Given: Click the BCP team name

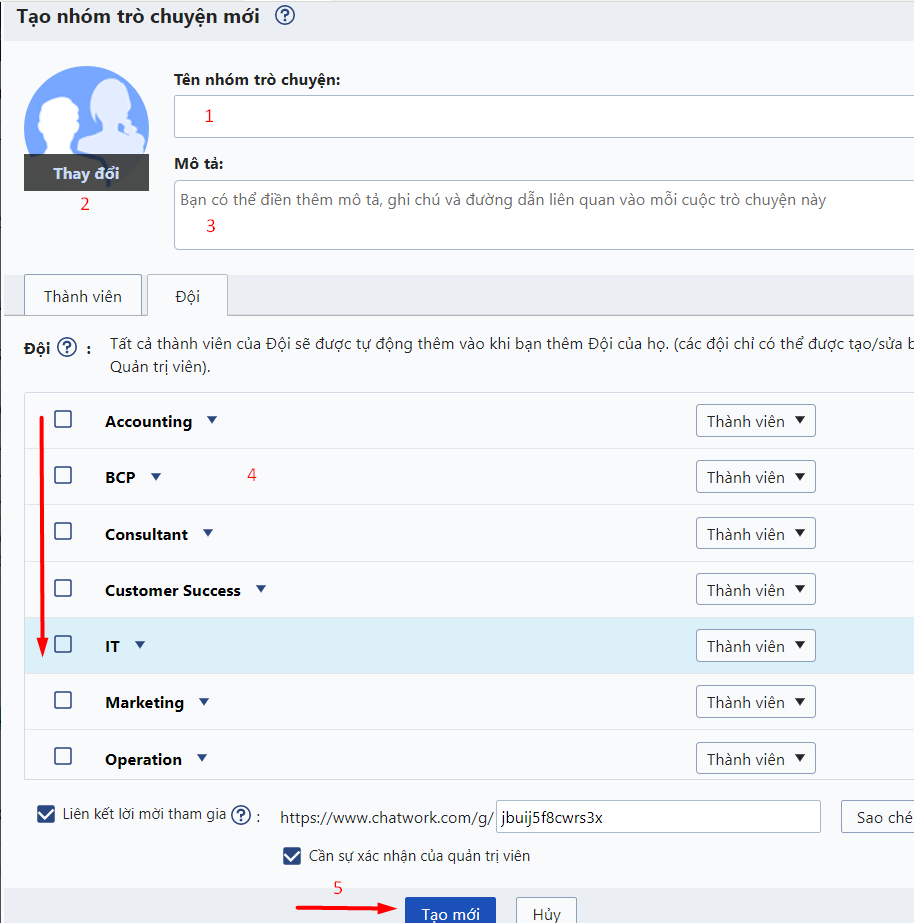Looking at the screenshot, I should click(x=120, y=477).
